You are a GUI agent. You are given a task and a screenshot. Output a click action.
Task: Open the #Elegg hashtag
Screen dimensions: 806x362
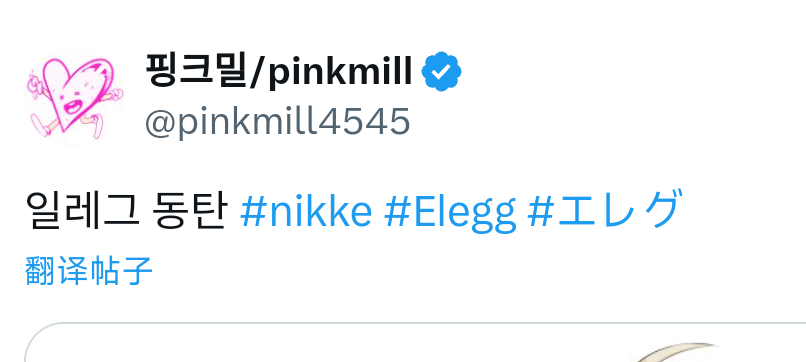449,212
